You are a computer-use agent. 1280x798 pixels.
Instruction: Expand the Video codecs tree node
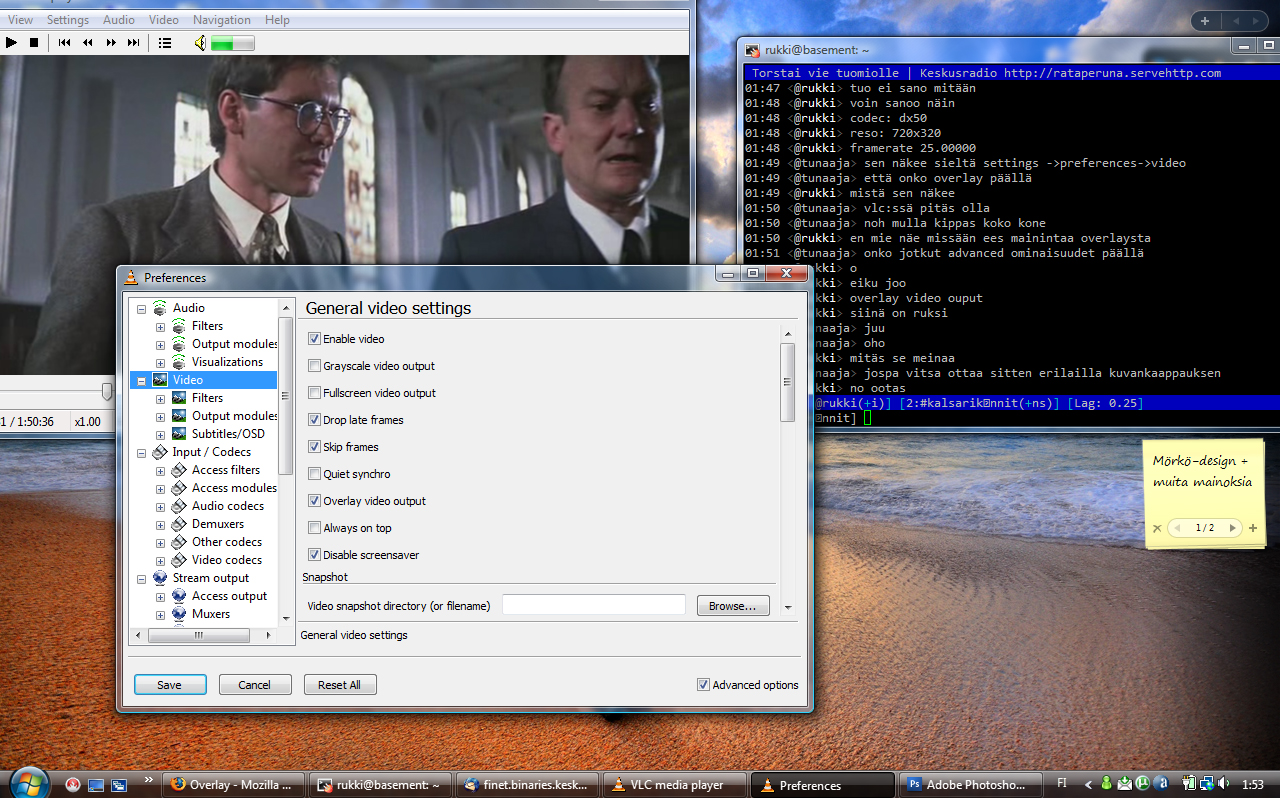160,560
